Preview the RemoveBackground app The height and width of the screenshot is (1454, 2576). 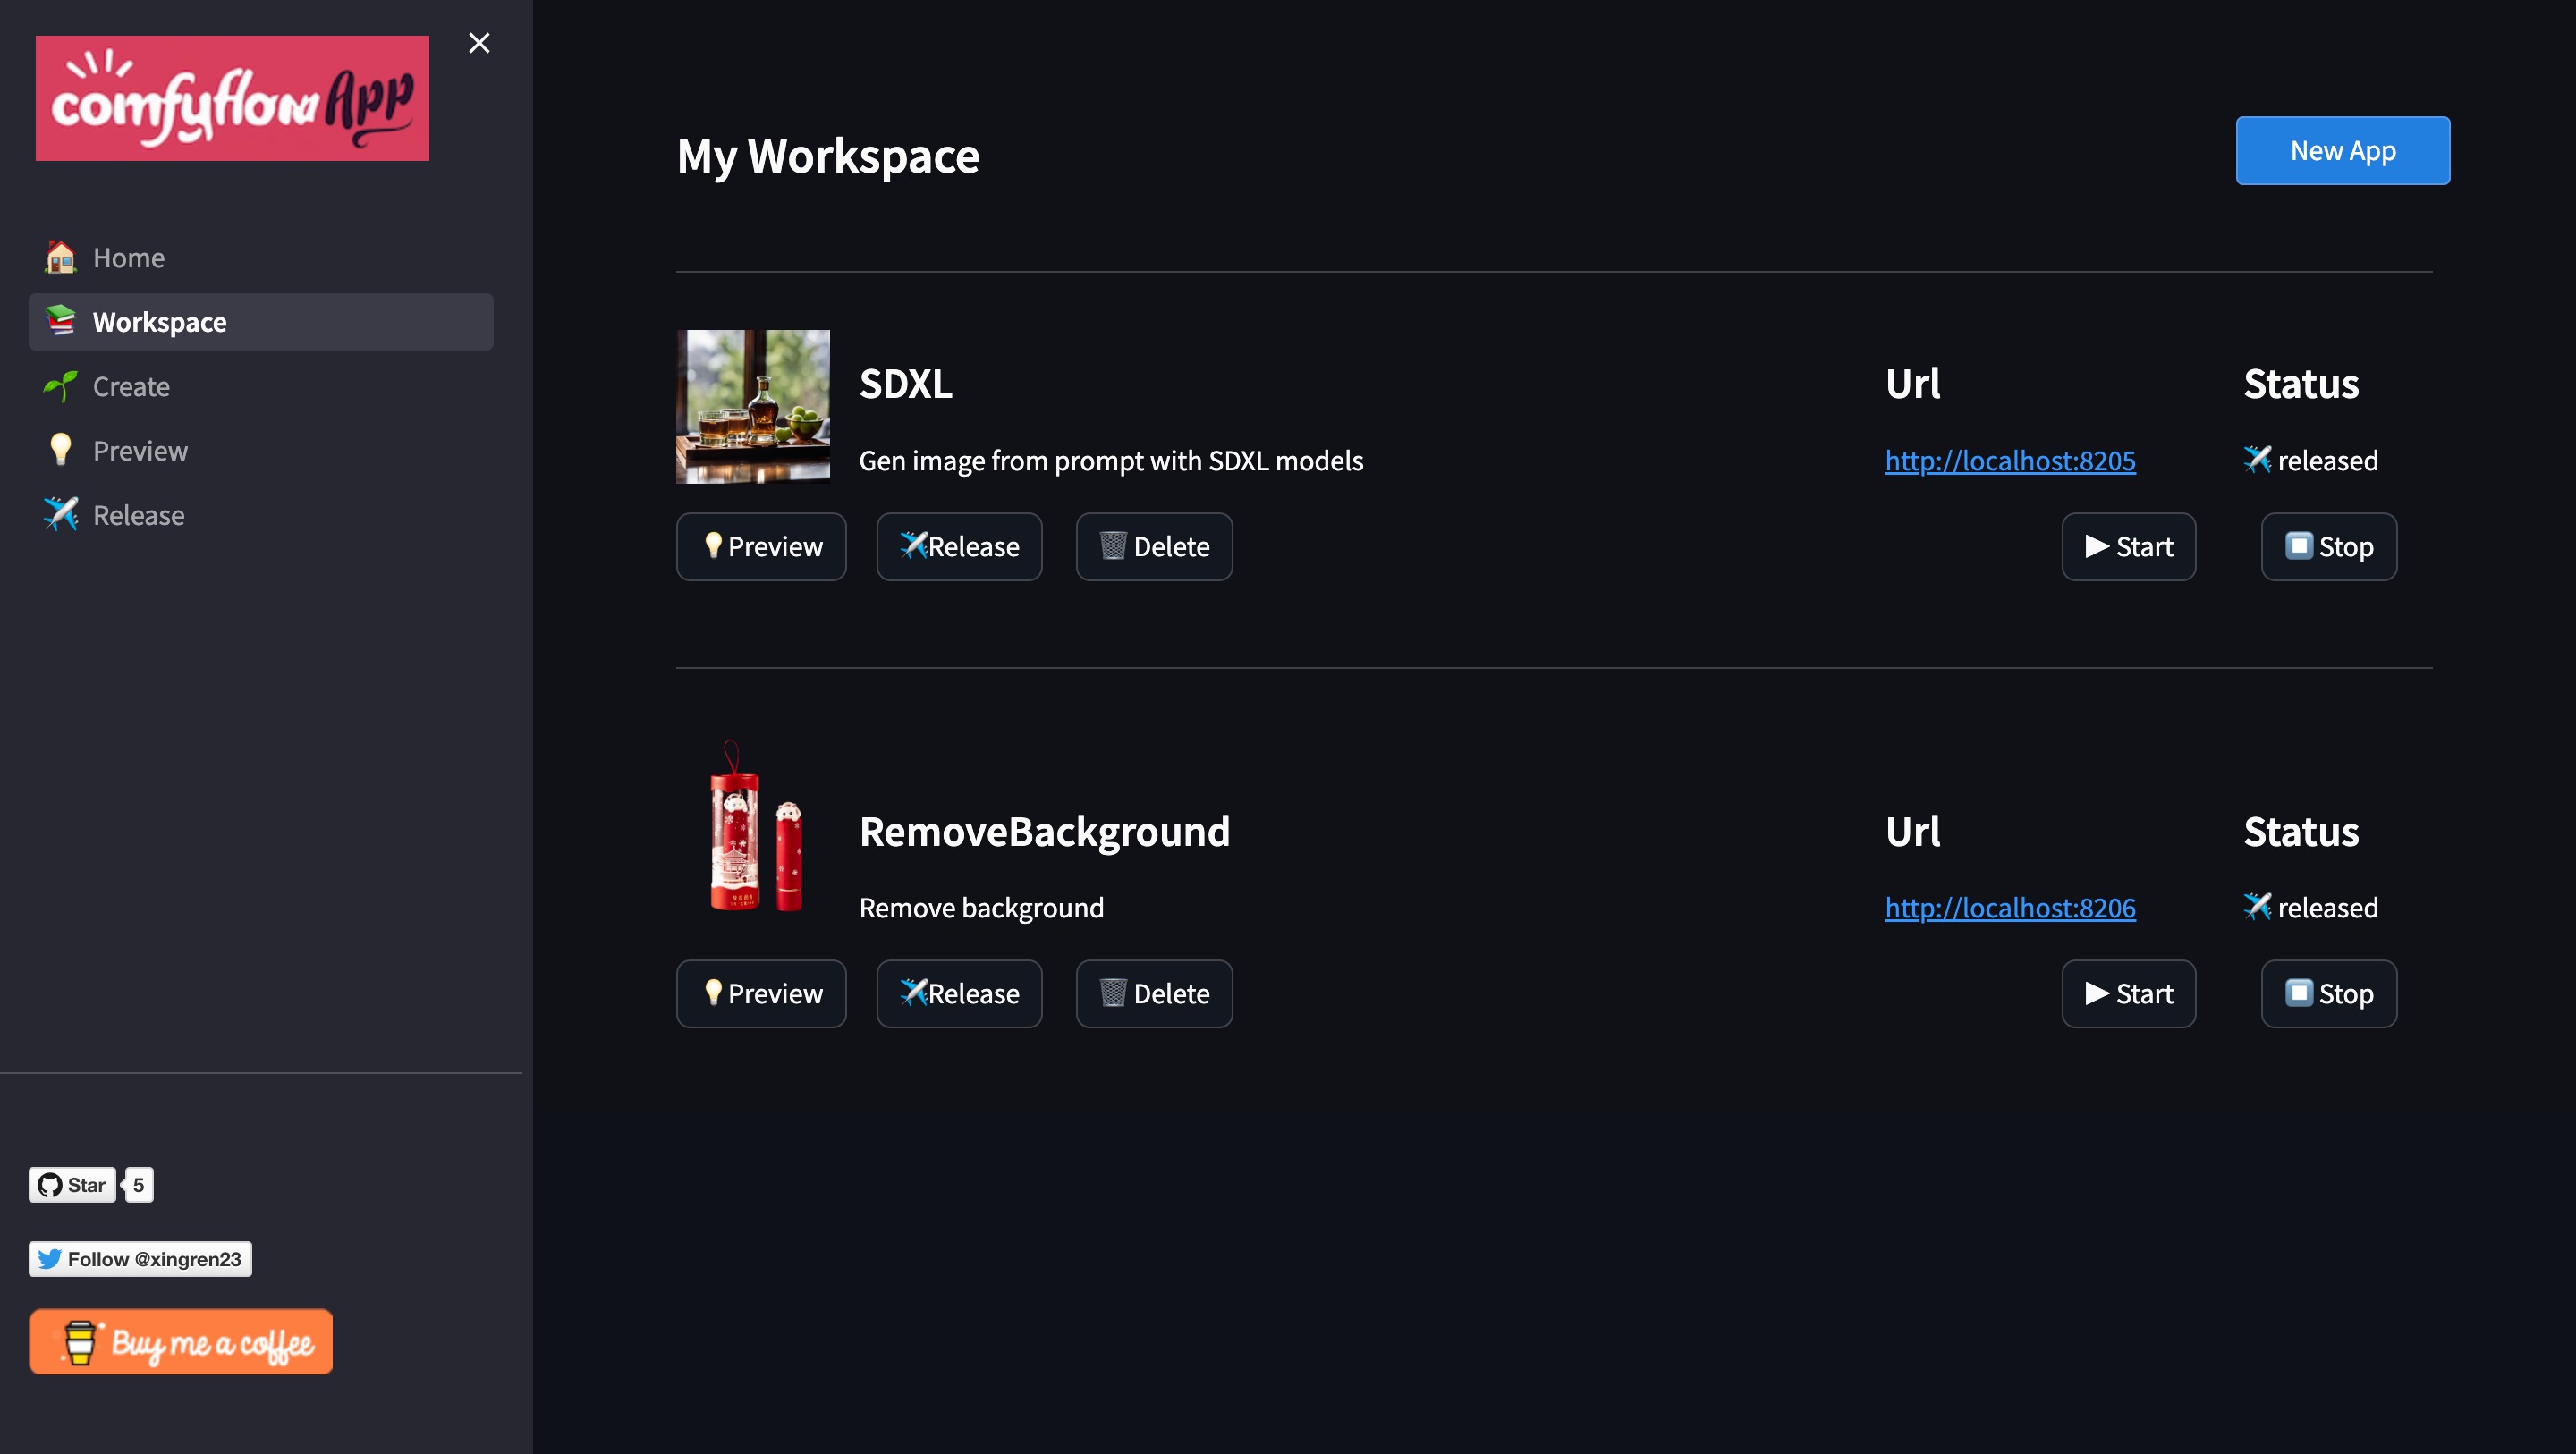pos(761,994)
